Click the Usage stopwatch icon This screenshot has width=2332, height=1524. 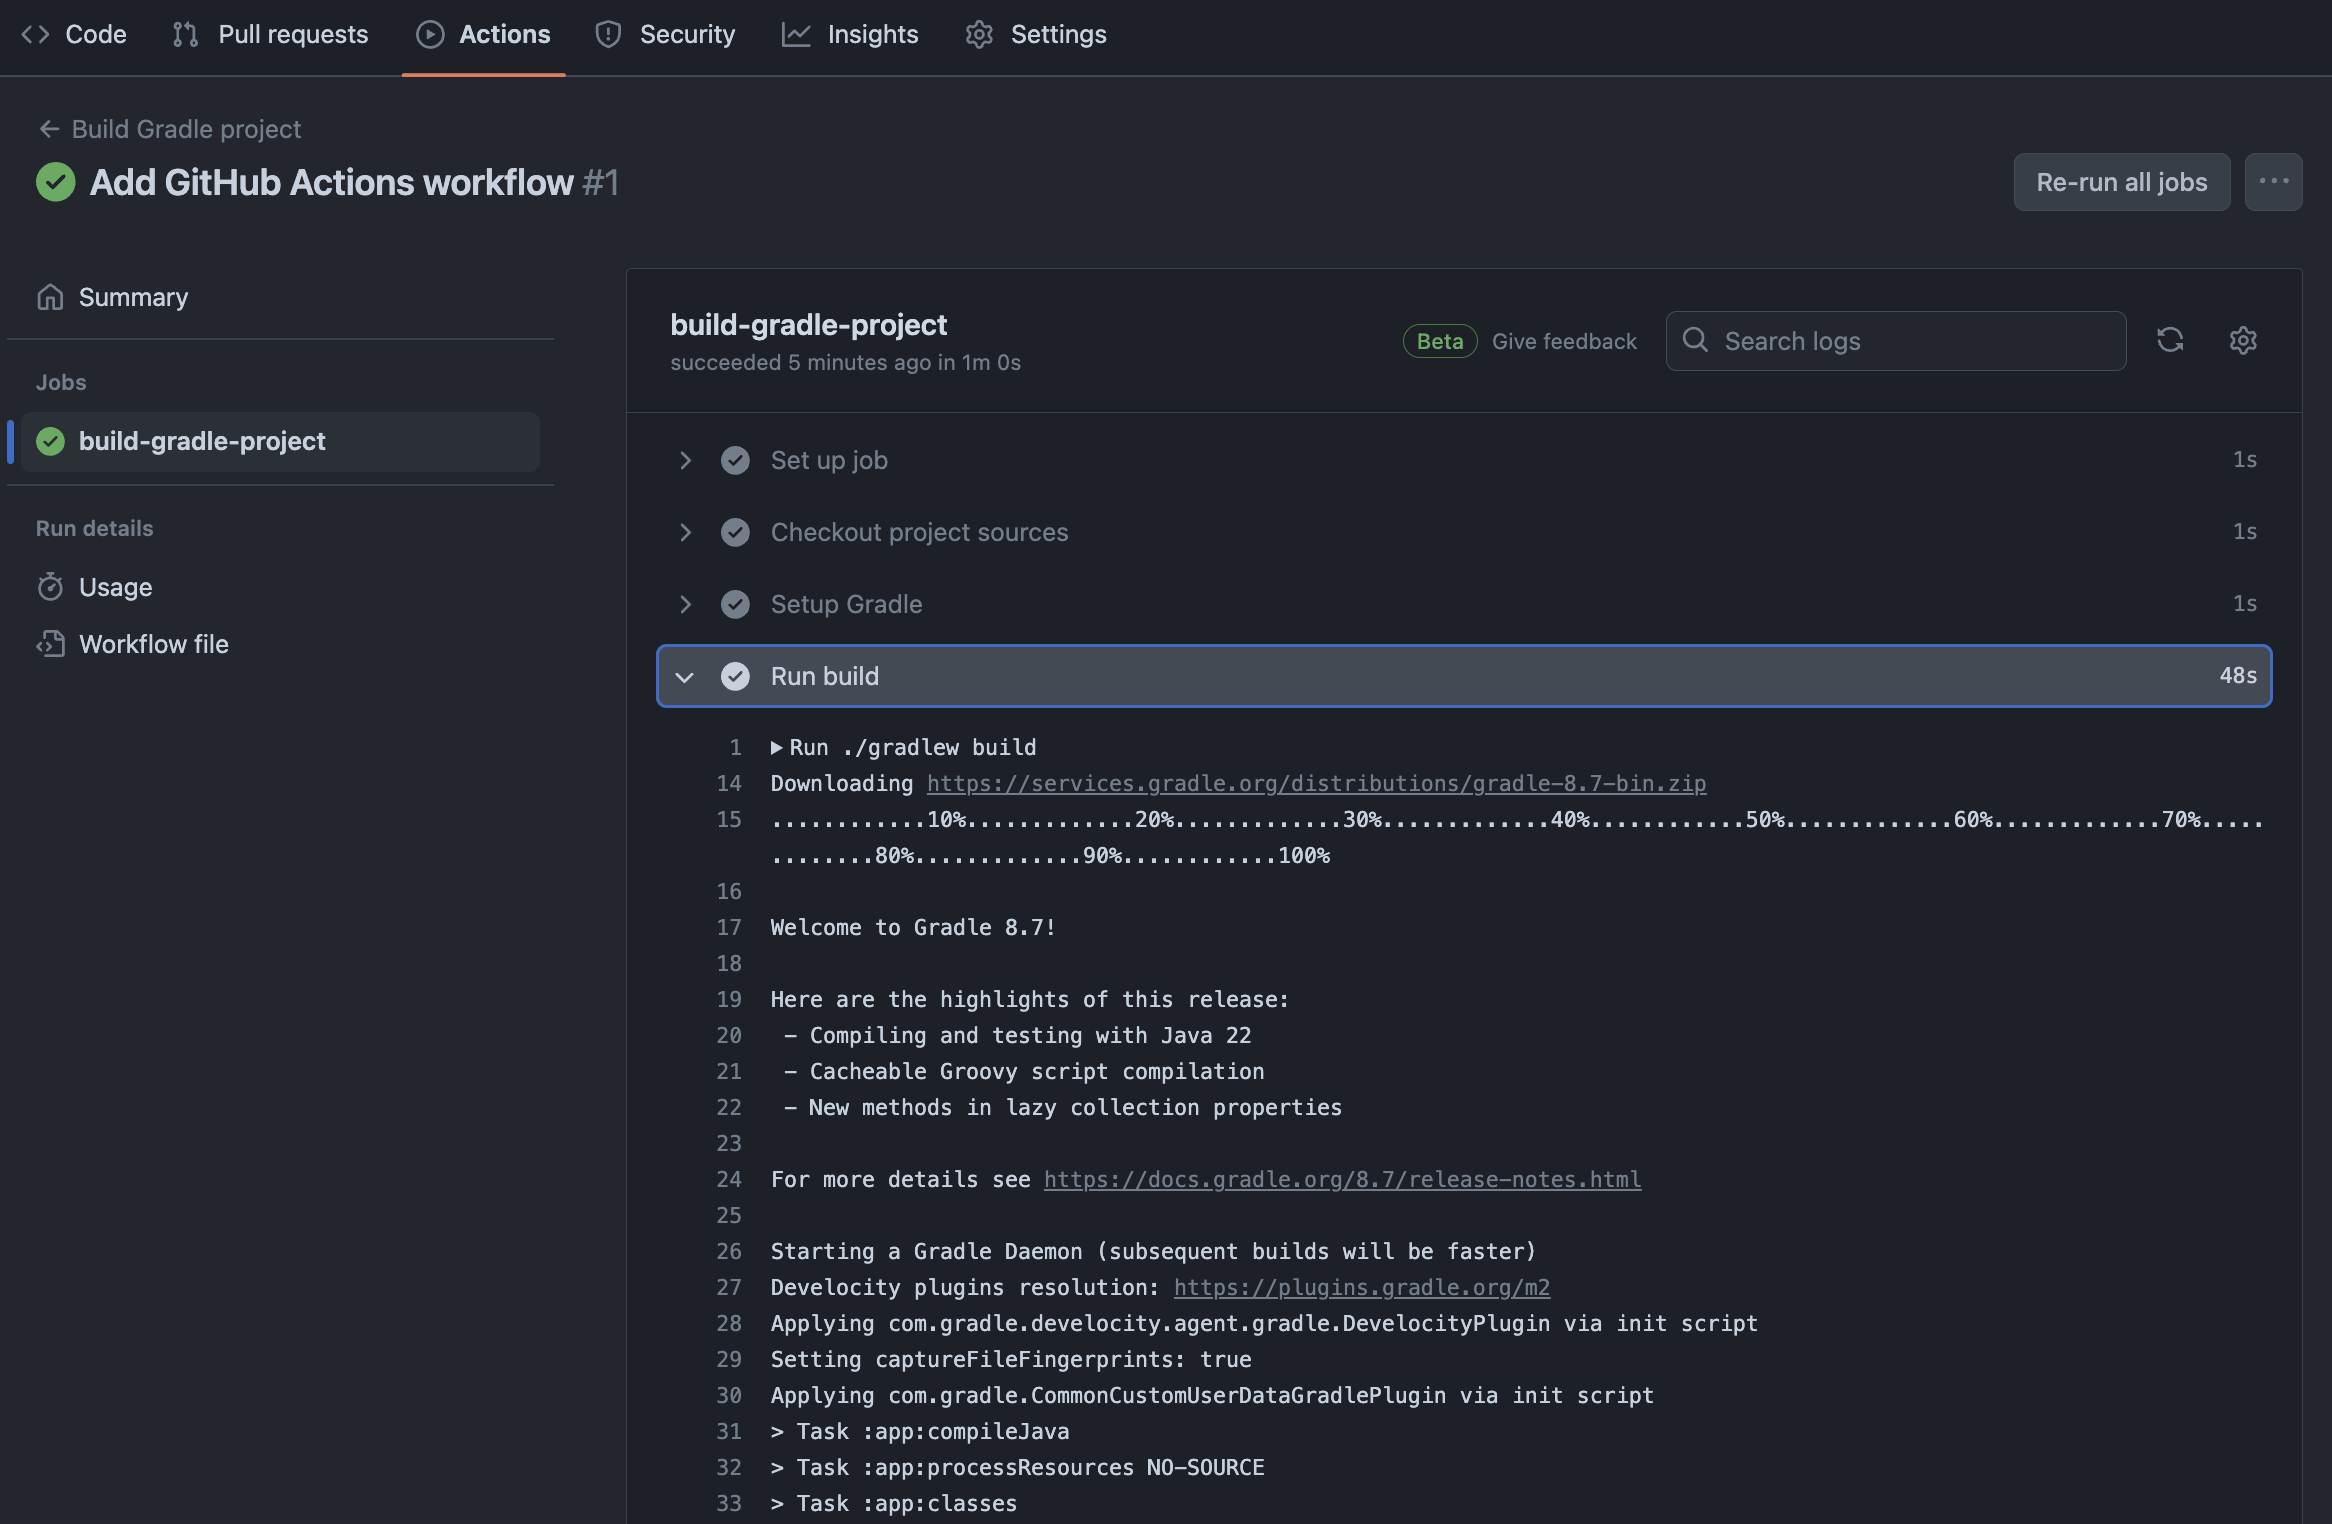click(x=50, y=587)
